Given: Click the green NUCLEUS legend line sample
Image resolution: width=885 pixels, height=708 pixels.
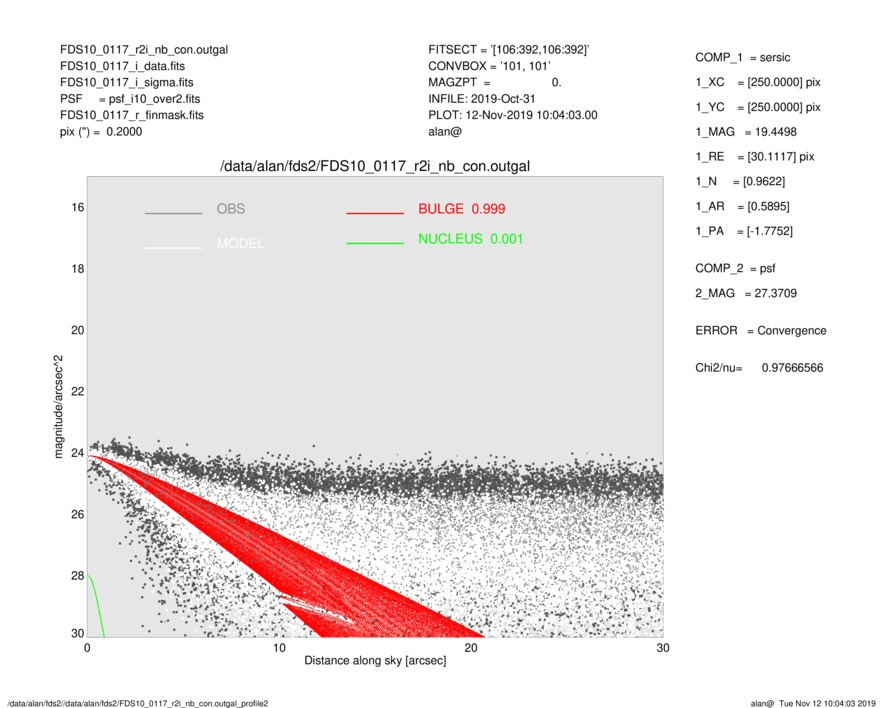Looking at the screenshot, I should coord(375,243).
